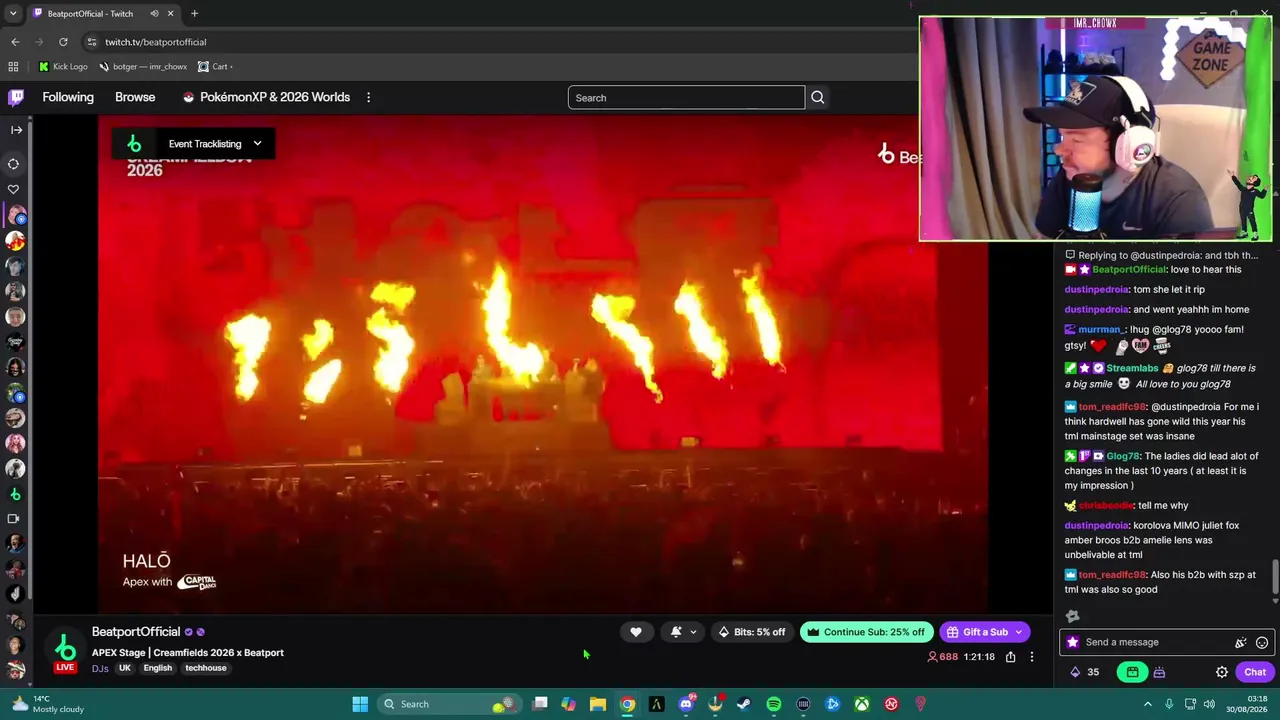Select the UK tag

[125, 668]
